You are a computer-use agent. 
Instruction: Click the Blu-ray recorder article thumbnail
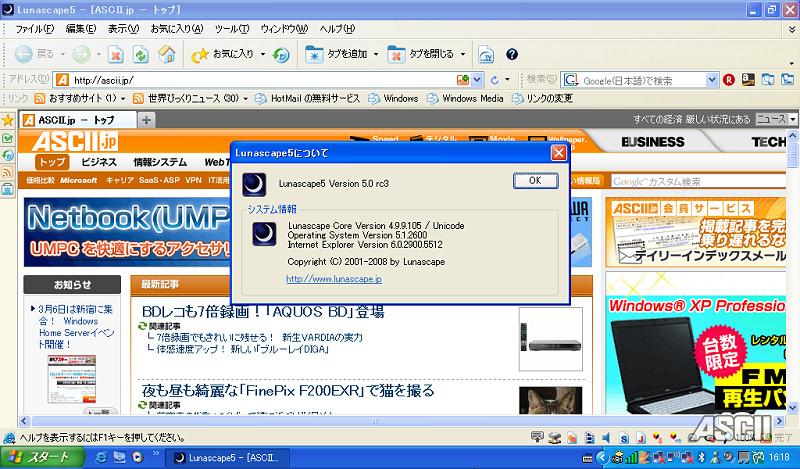click(x=551, y=339)
